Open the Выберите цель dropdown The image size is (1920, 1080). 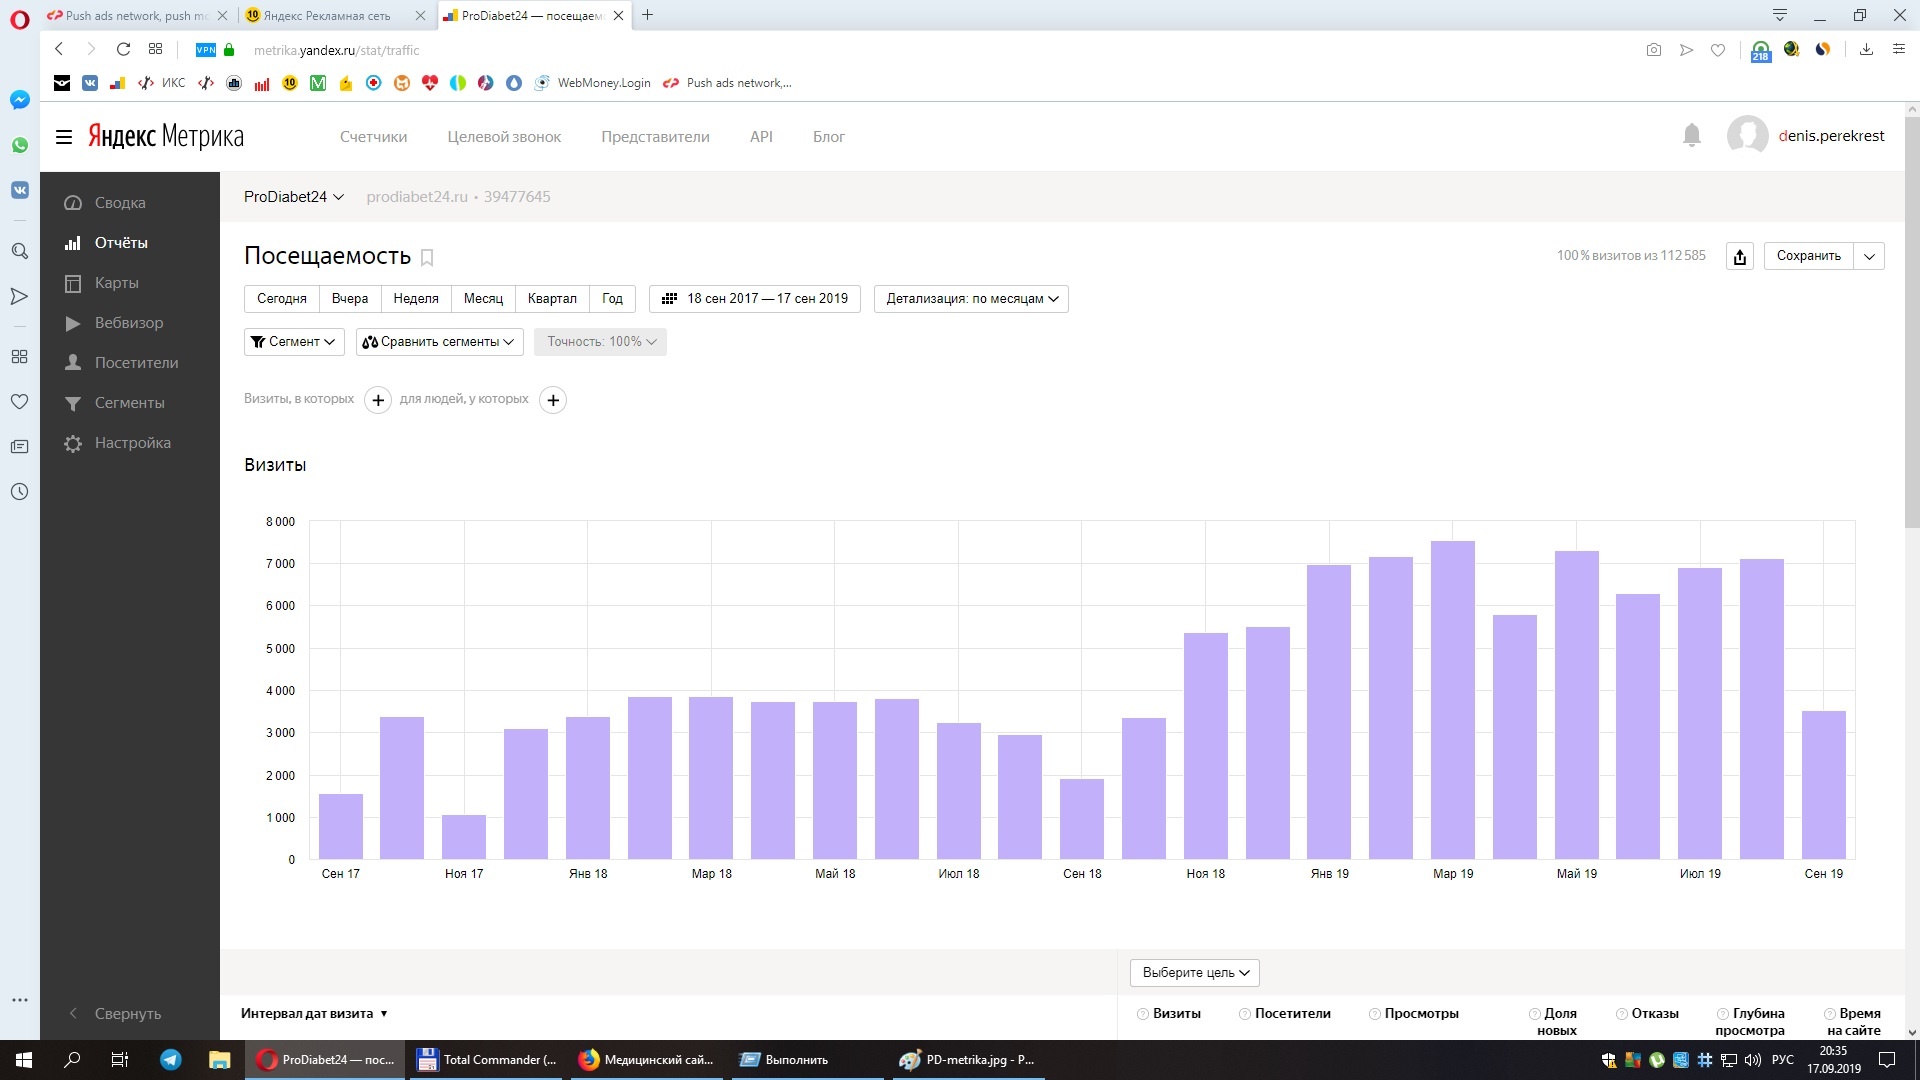click(x=1194, y=972)
